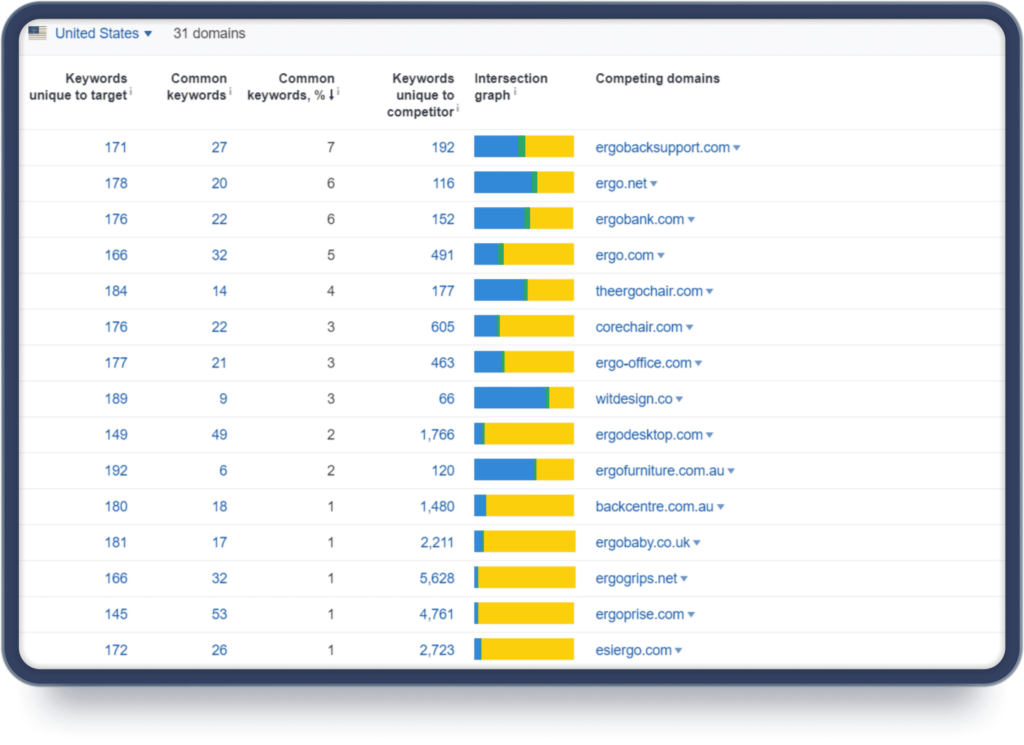Click 605 competitor keywords for corechair.com

tap(442, 327)
